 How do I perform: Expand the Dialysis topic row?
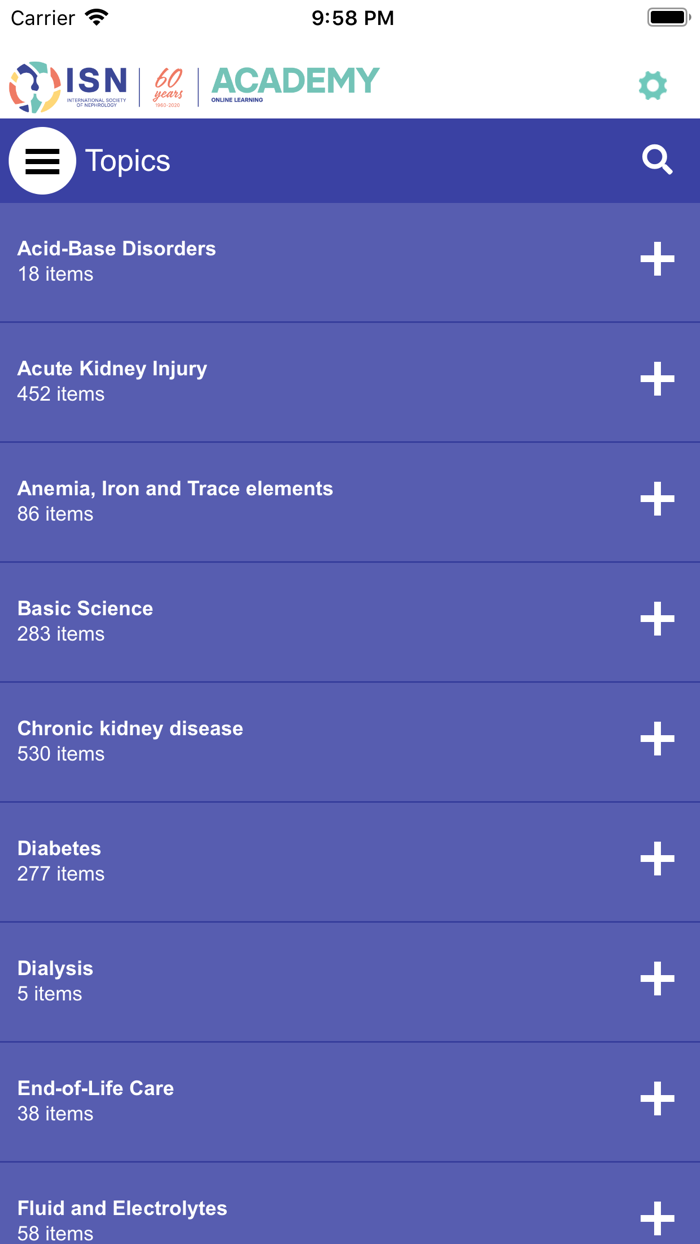657,979
